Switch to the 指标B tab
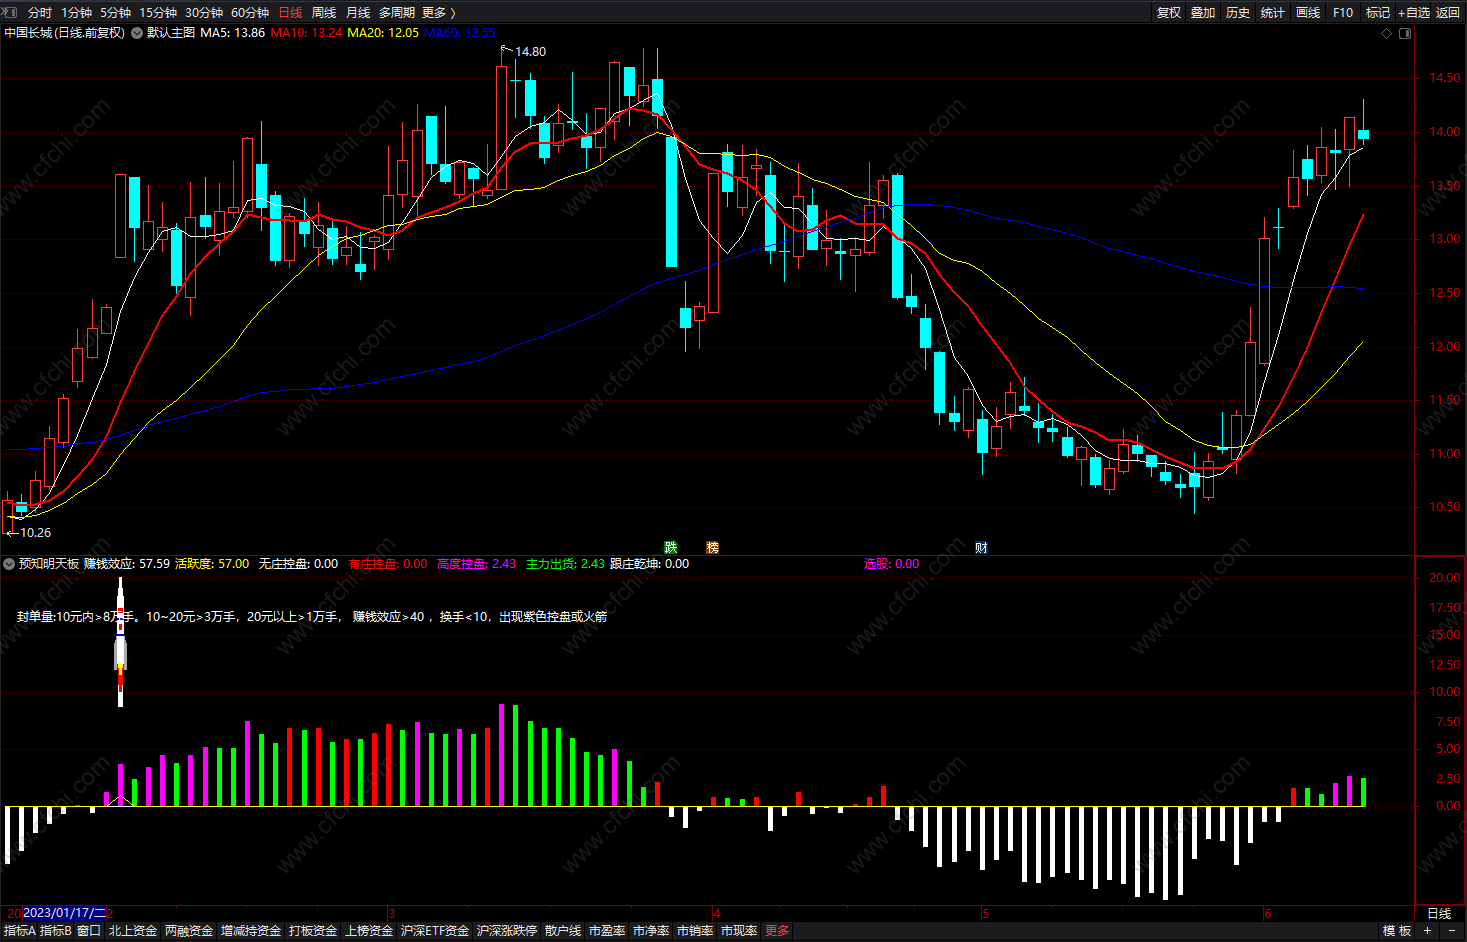This screenshot has height=942, width=1467. point(56,931)
